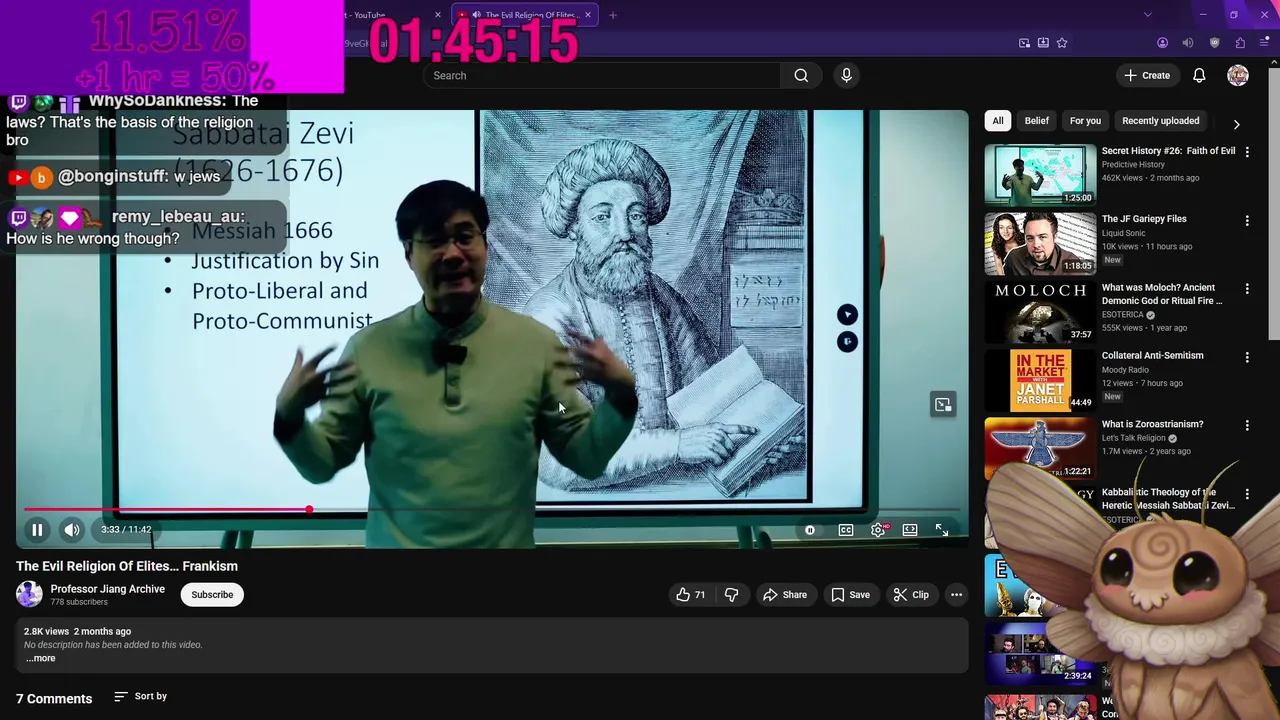Viewport: 1280px width, 720px height.
Task: Save the video to a playlist
Action: click(x=850, y=595)
